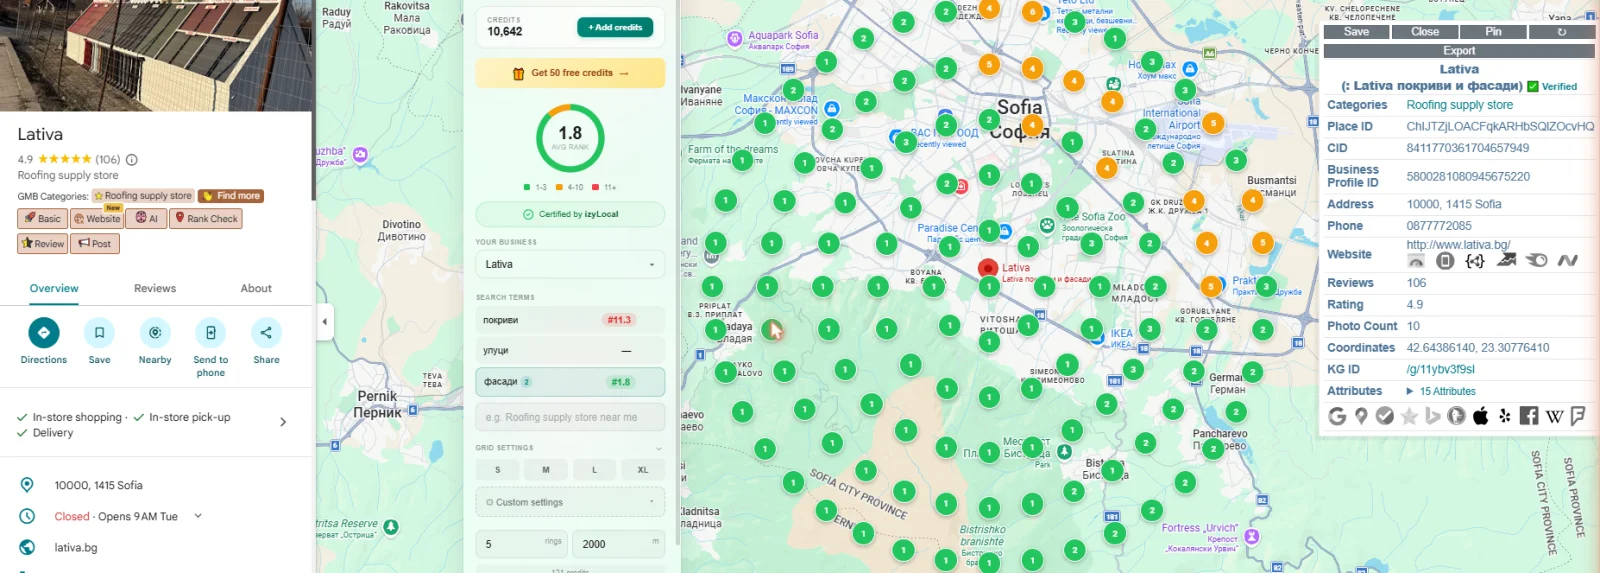Image resolution: width=1600 pixels, height=573 pixels.
Task: Expand the opening hours chevron
Action: 198,516
